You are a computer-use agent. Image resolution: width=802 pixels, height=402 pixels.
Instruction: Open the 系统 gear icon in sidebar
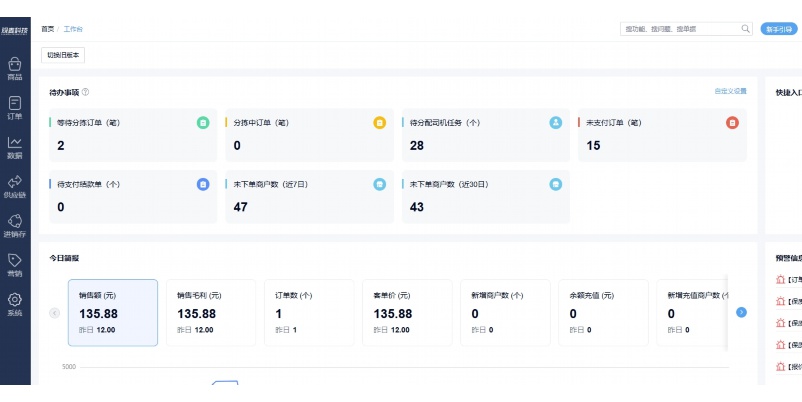[x=15, y=299]
